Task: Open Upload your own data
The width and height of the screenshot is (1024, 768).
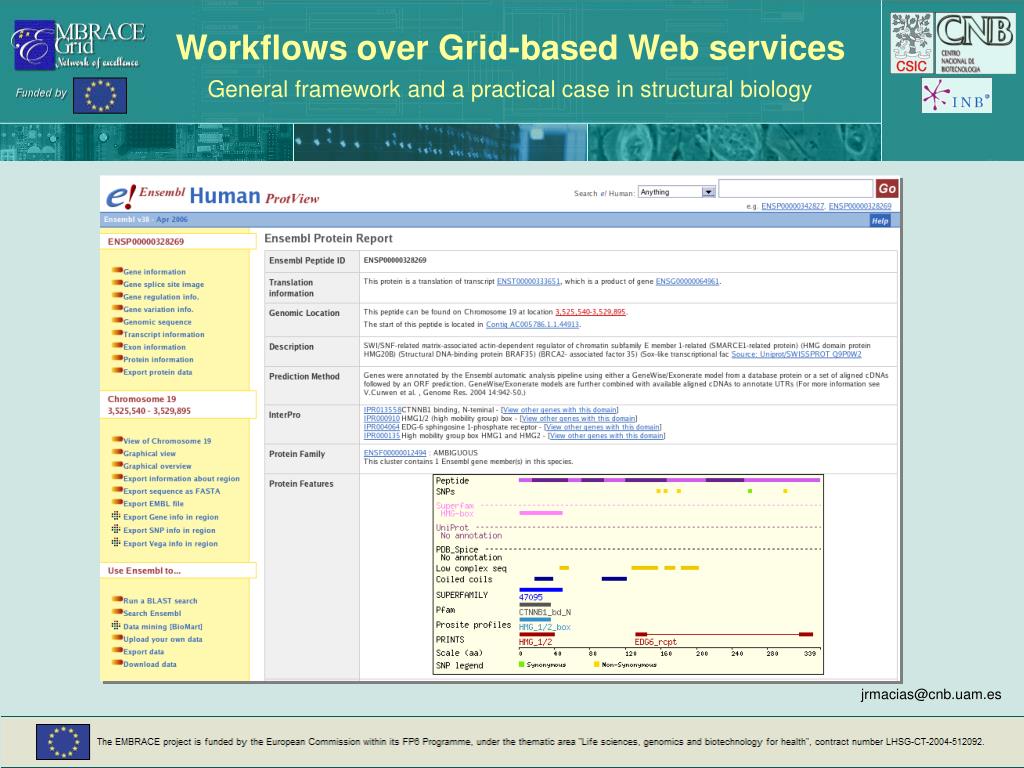Action: click(163, 640)
